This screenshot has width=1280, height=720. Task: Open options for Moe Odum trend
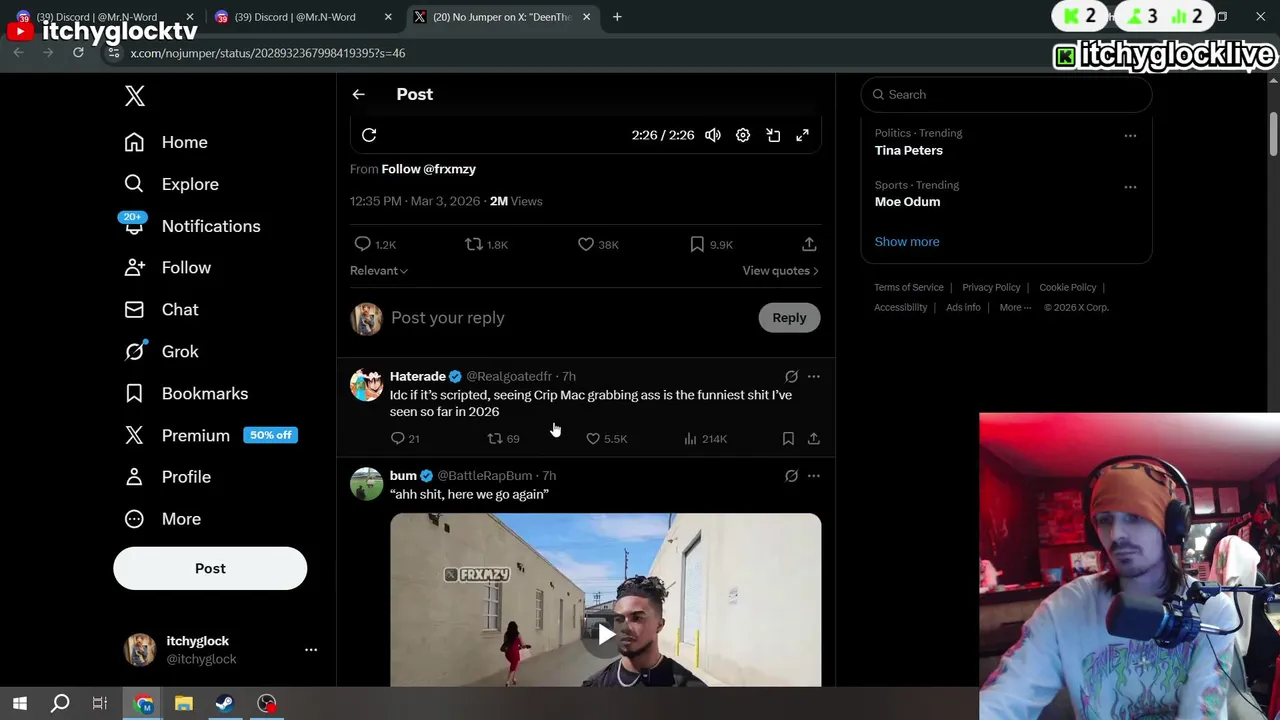pos(1130,187)
